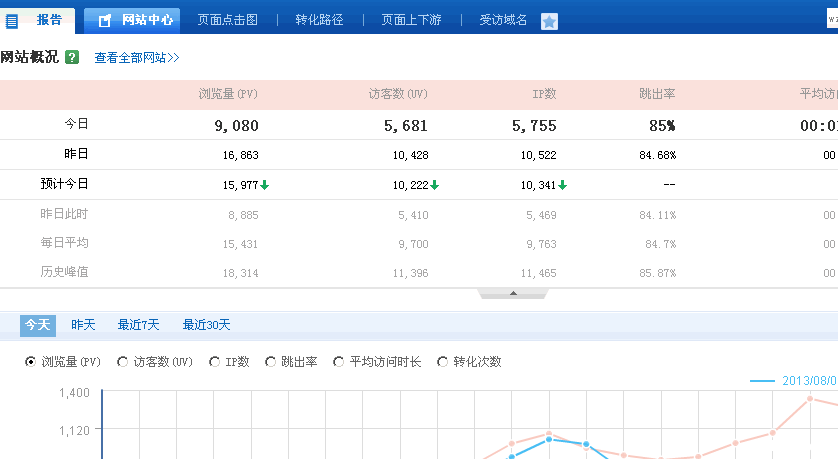838x459 pixels.
Task: Click green down arrow next to 10,341
Action: [563, 185]
